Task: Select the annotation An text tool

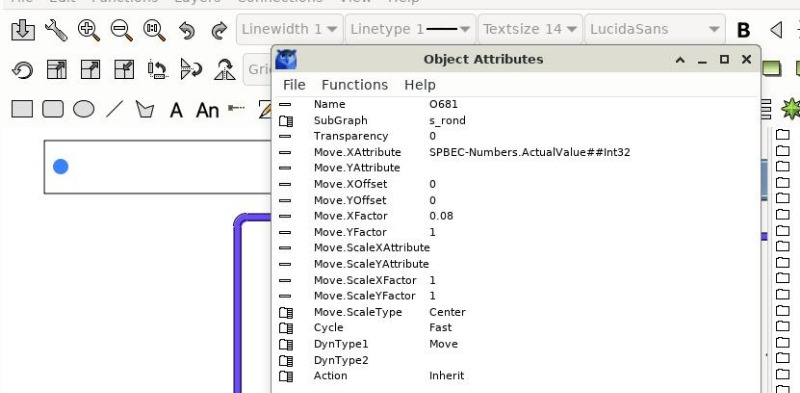Action: [x=207, y=110]
